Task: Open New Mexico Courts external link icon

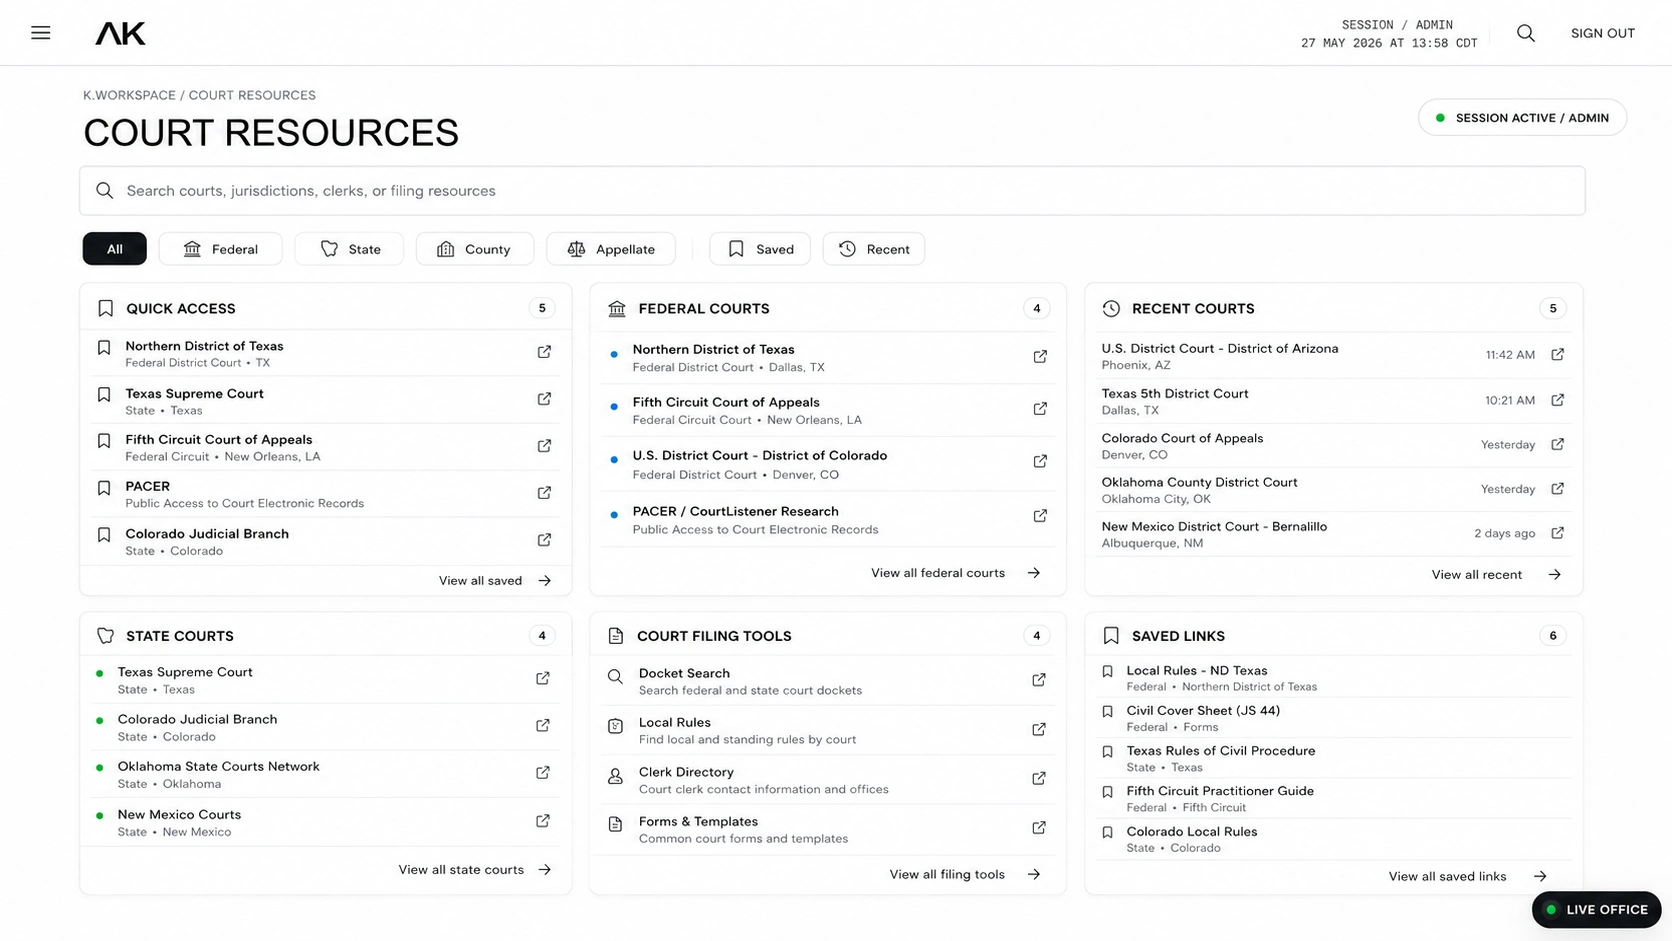Action: pyautogui.click(x=543, y=821)
